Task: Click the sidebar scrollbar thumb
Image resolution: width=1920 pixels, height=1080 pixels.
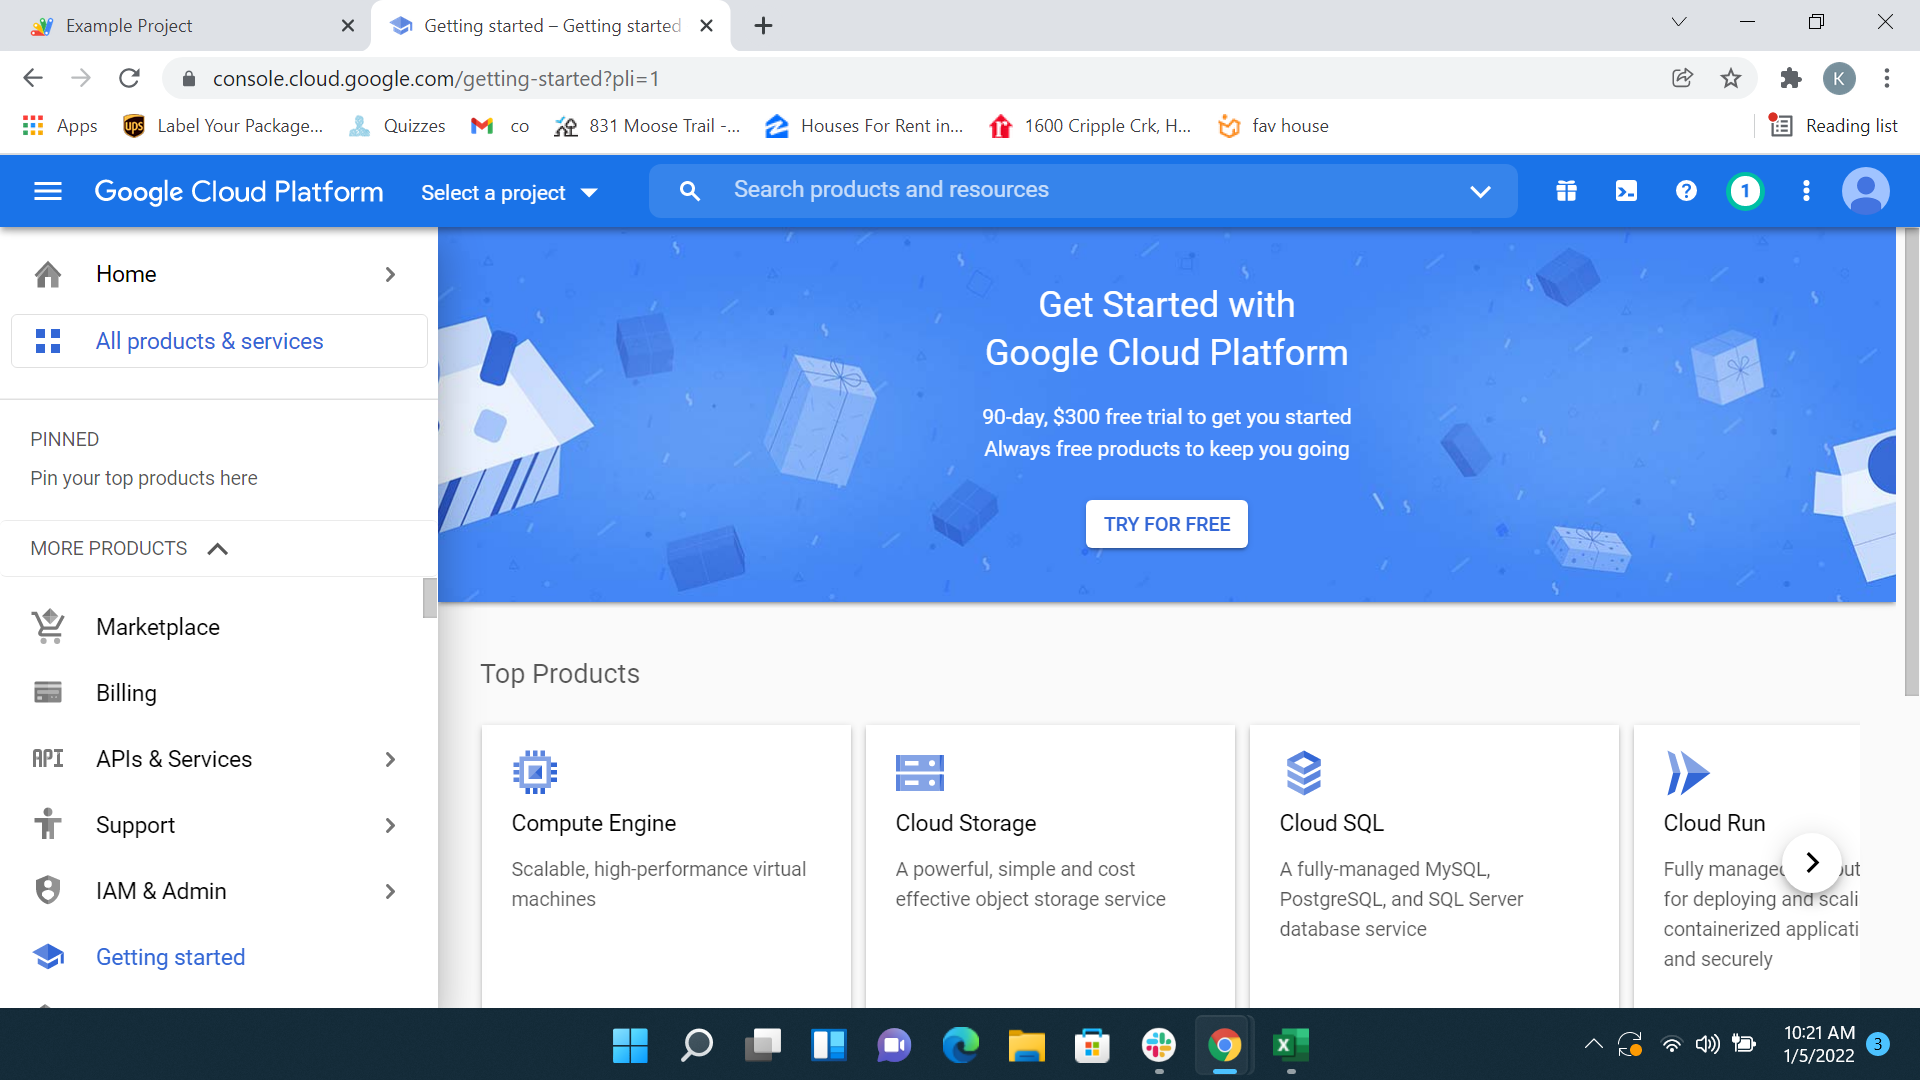Action: [x=430, y=598]
